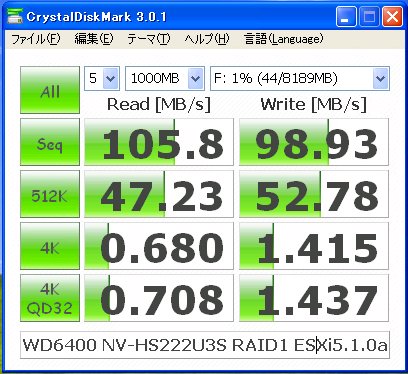Screen dimensions: 408x374
Task: Maximize the CrystalDiskMark window
Action: click(369, 17)
